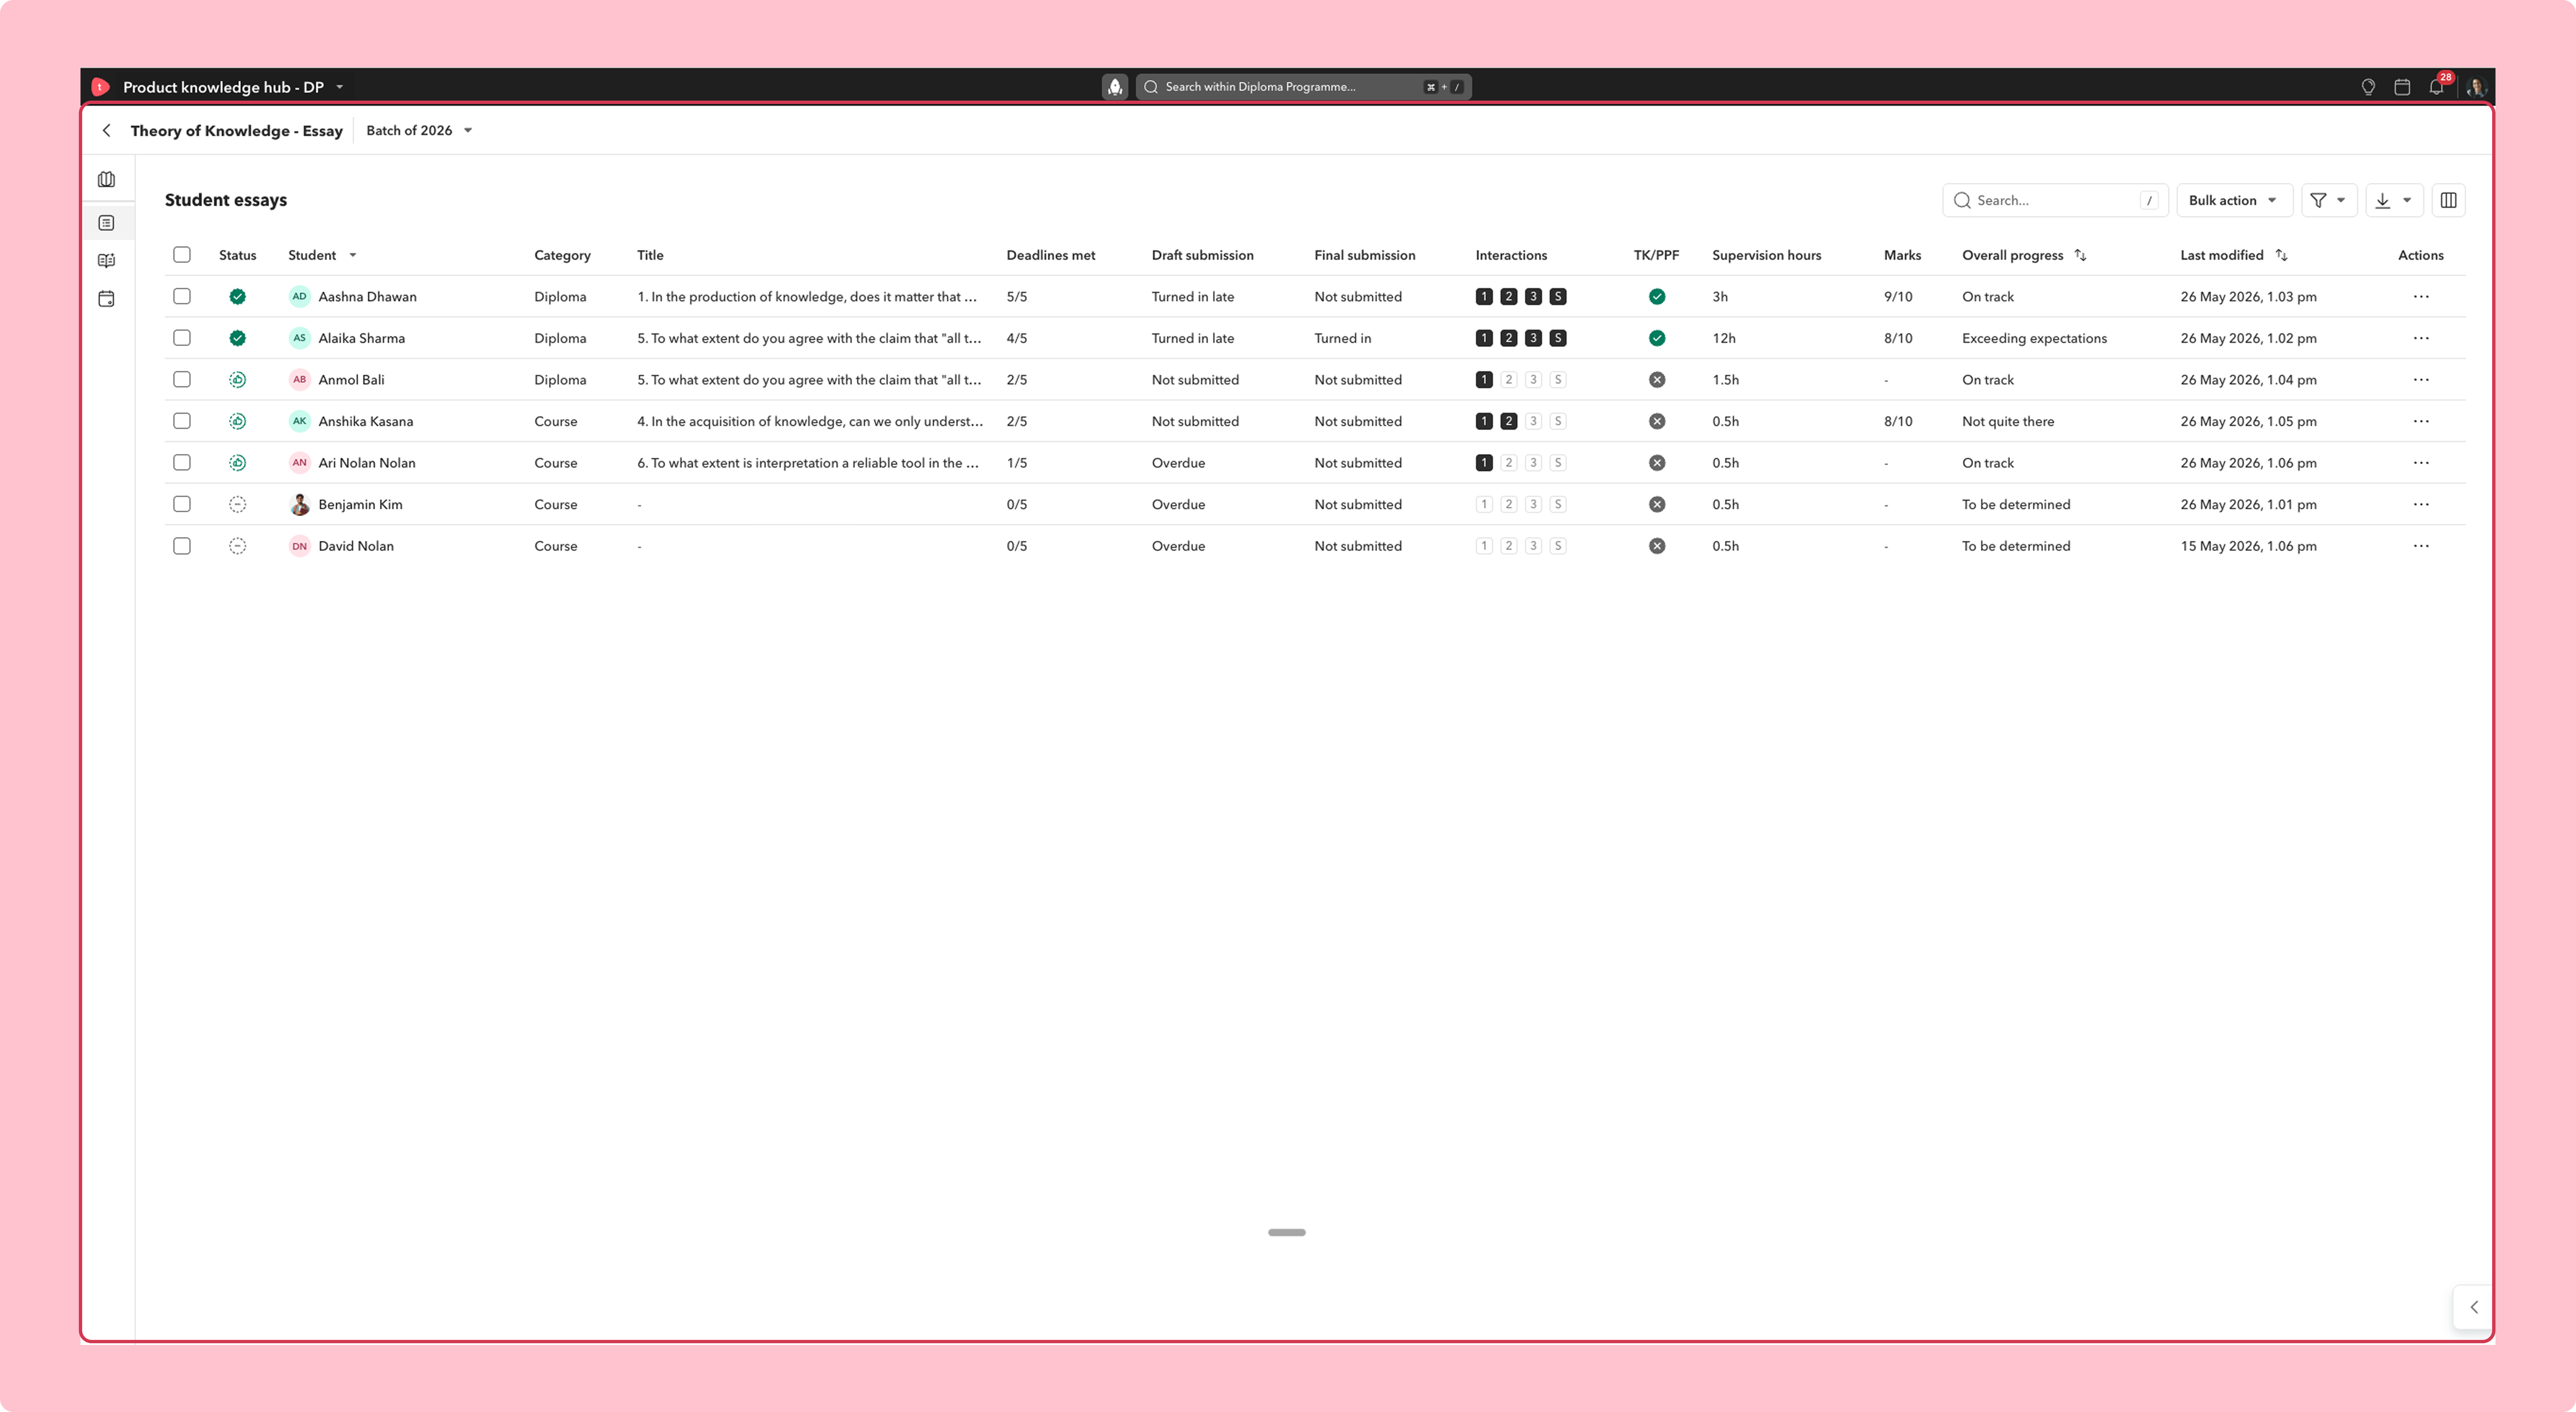Click the completed status icon for Aashna Dhawan

(x=237, y=297)
